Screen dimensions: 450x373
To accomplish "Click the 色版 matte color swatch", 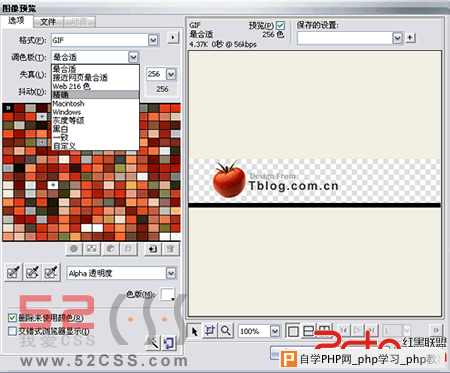I will tap(167, 294).
